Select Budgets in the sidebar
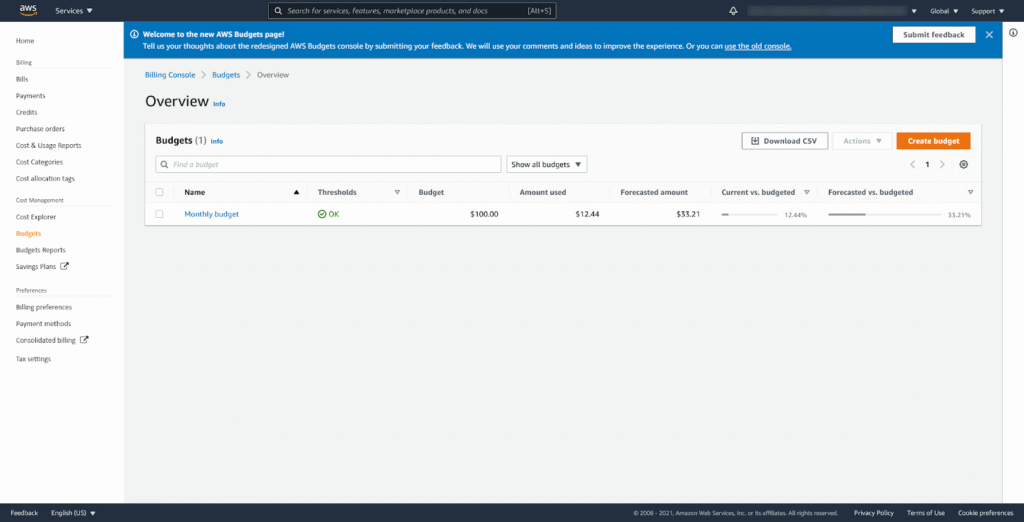The height and width of the screenshot is (522, 1024). [x=28, y=233]
